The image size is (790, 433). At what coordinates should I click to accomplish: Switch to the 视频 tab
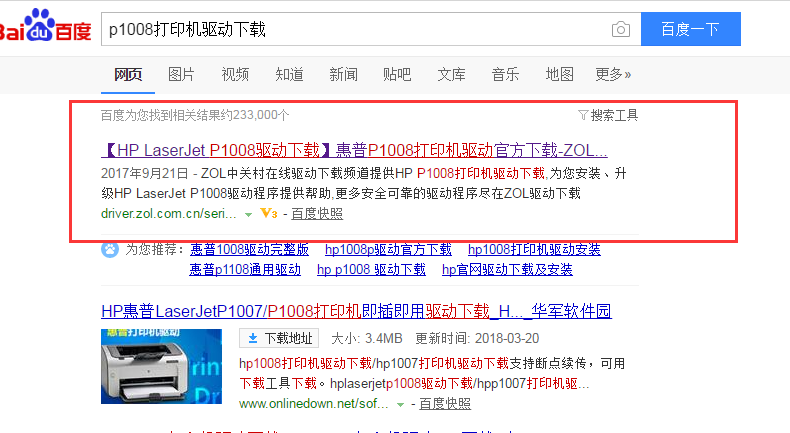[235, 74]
